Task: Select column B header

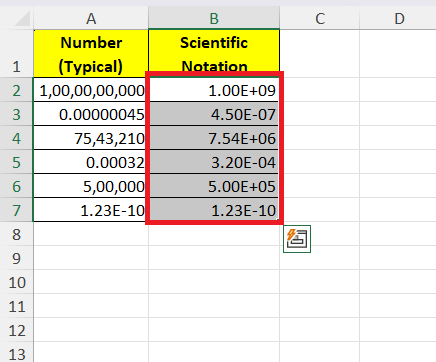Action: (x=214, y=19)
